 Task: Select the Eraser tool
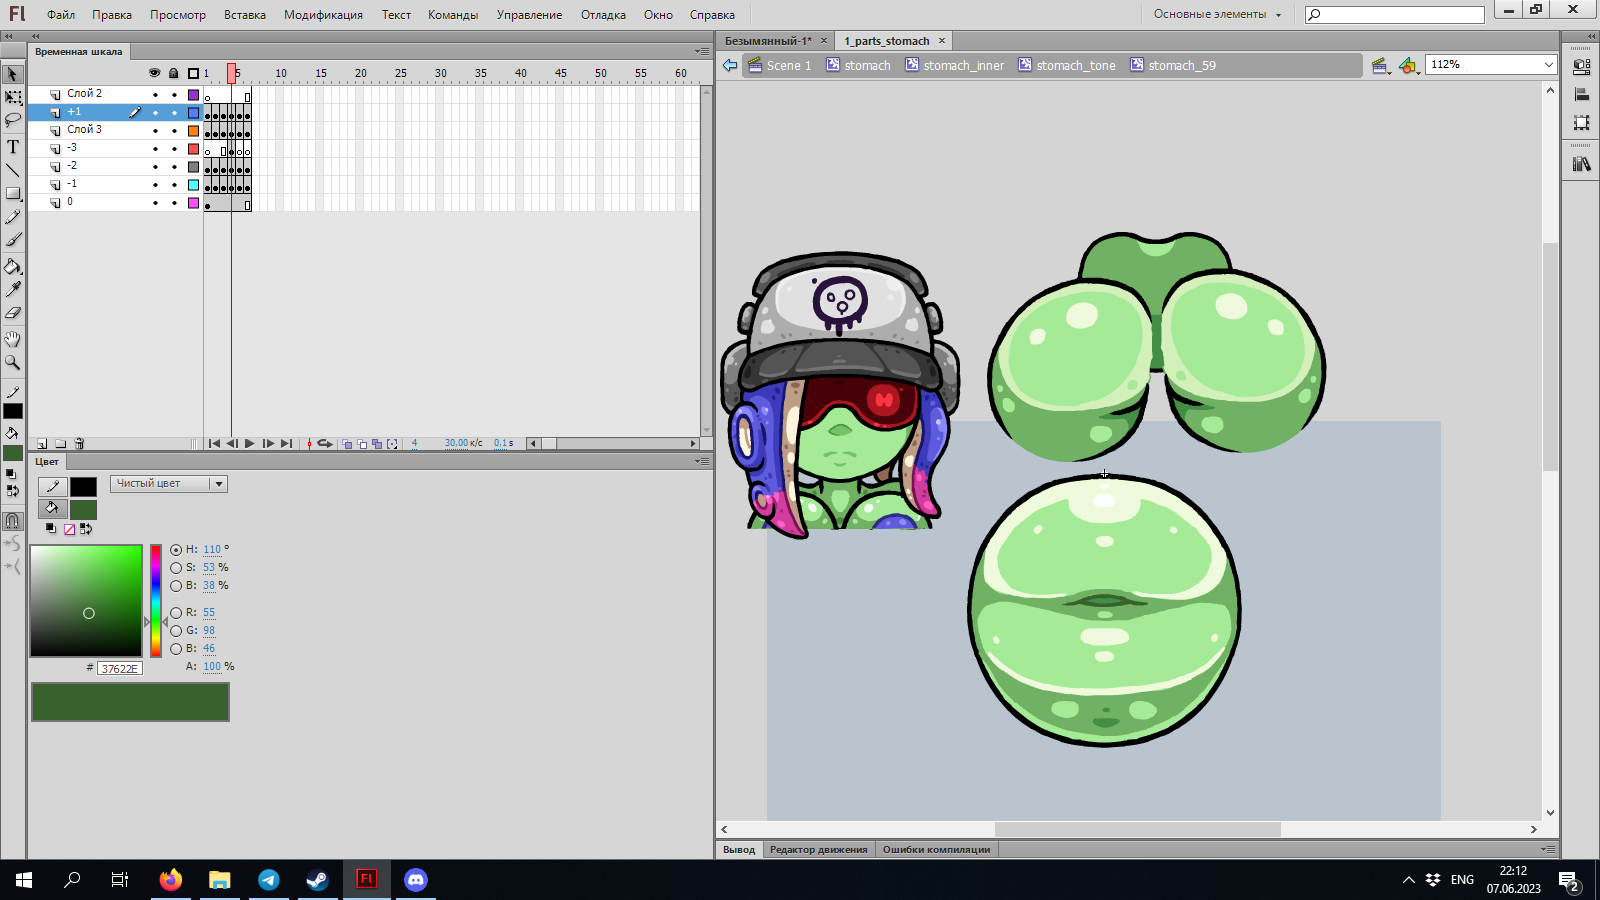(13, 313)
